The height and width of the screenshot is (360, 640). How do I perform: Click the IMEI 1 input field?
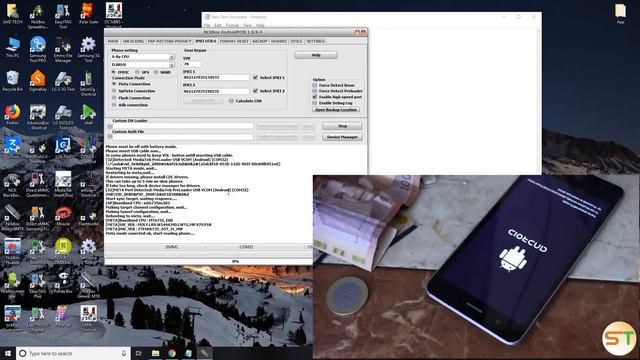(x=216, y=77)
